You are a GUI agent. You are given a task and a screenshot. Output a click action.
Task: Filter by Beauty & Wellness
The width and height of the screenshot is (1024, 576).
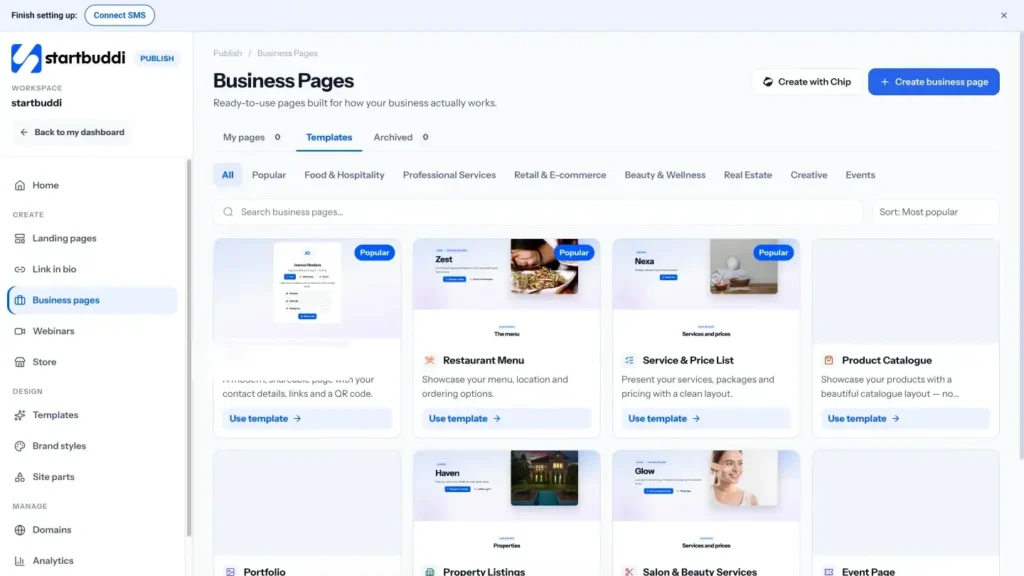pos(665,175)
